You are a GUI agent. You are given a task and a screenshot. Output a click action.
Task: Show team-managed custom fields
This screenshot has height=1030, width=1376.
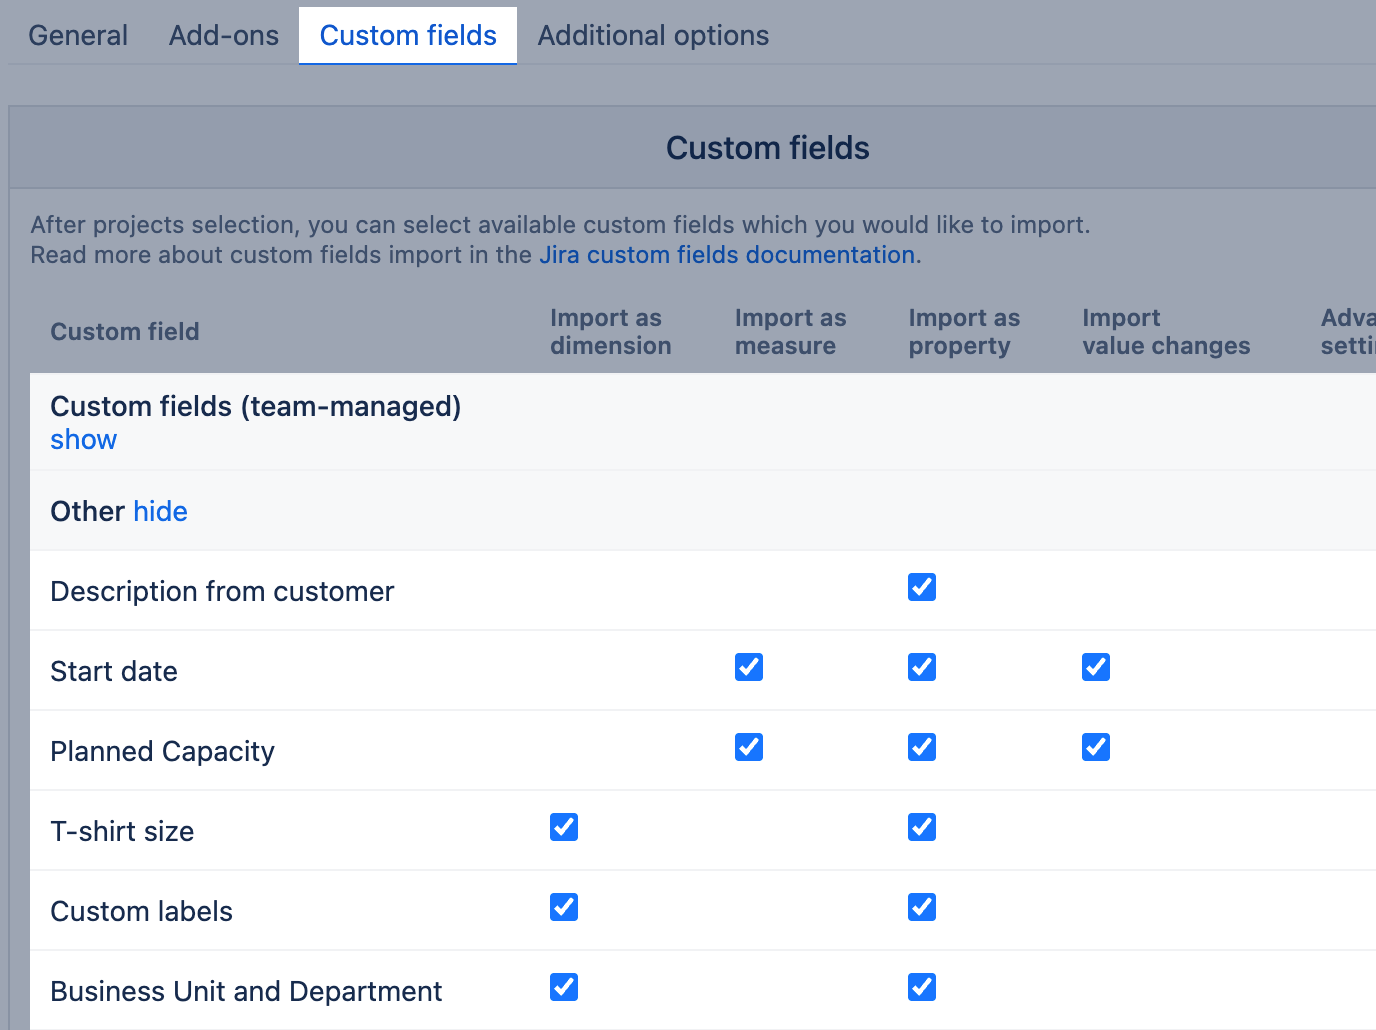click(x=83, y=440)
